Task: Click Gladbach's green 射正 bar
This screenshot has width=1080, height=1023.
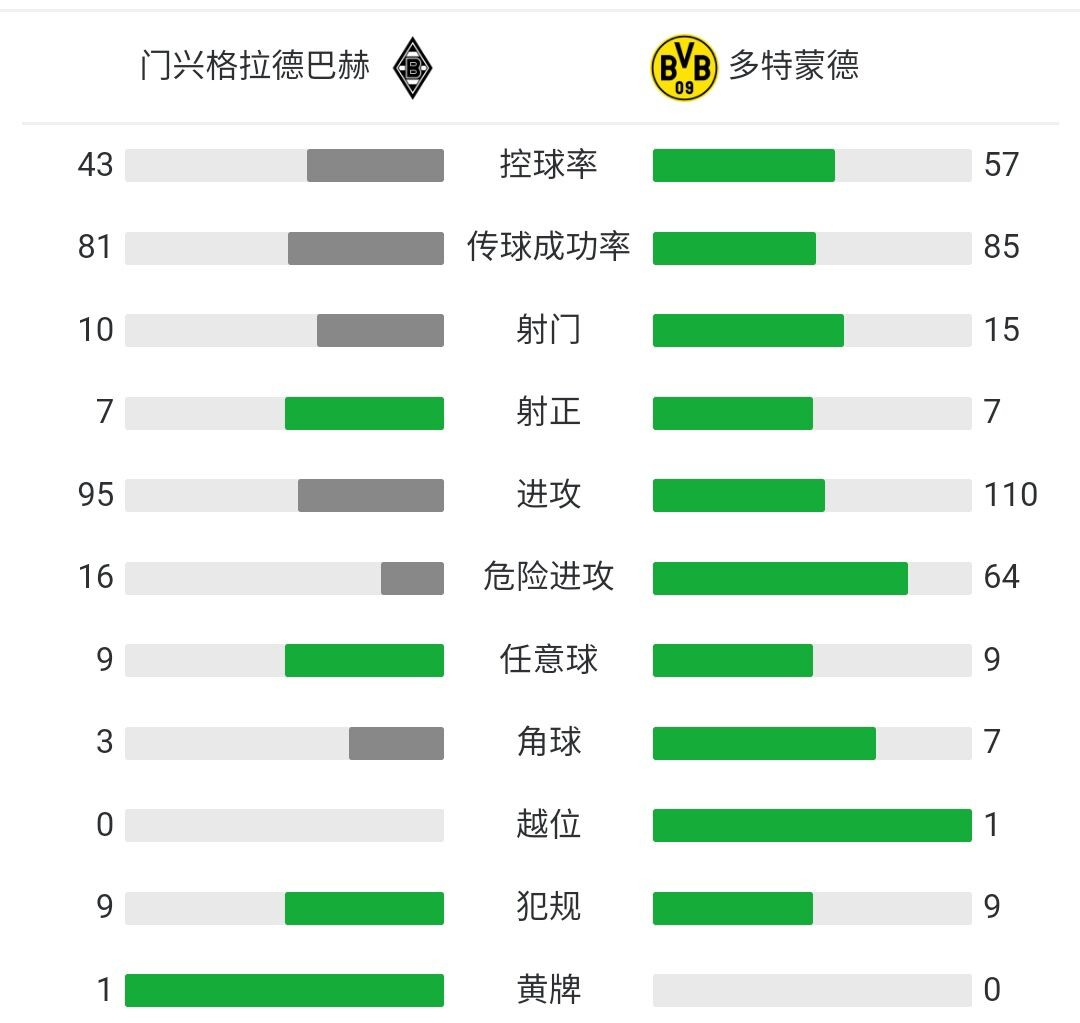Action: coord(364,413)
